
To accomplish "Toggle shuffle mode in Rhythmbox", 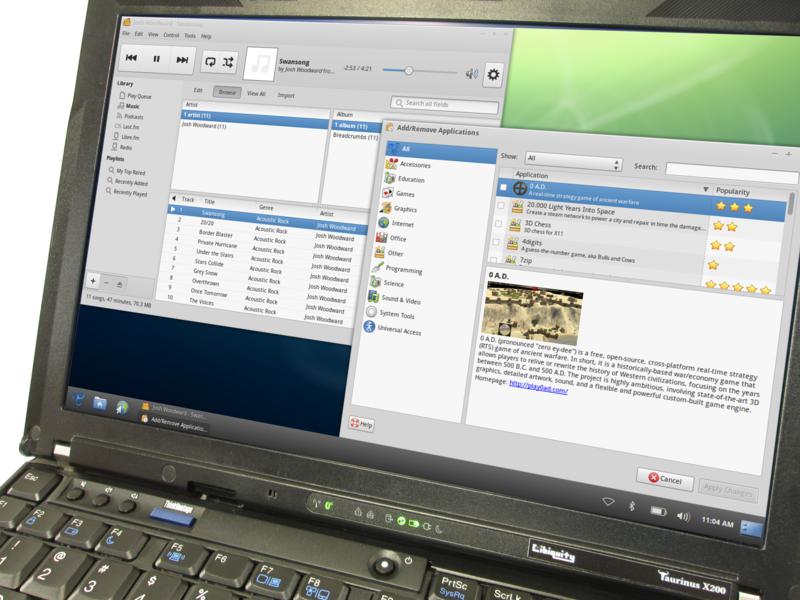I will coord(228,62).
